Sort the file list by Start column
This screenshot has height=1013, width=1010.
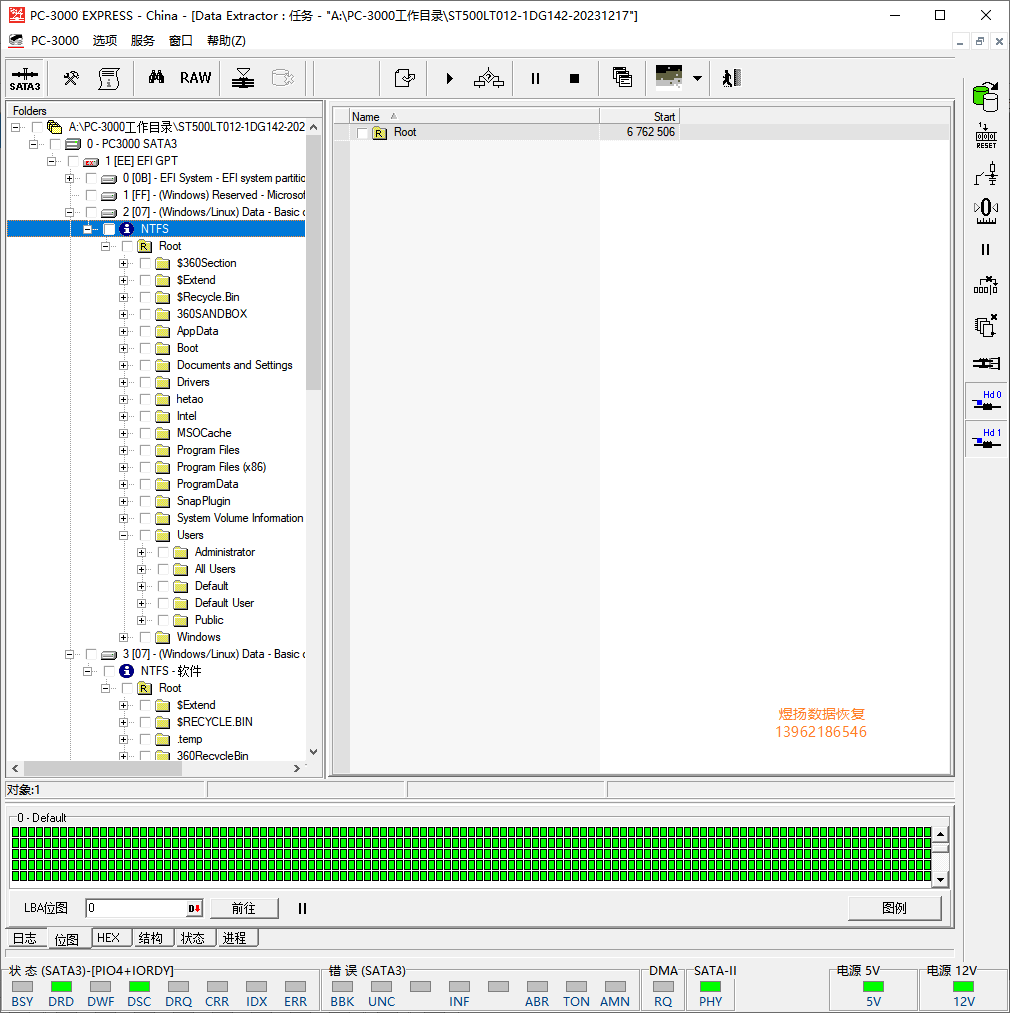639,117
